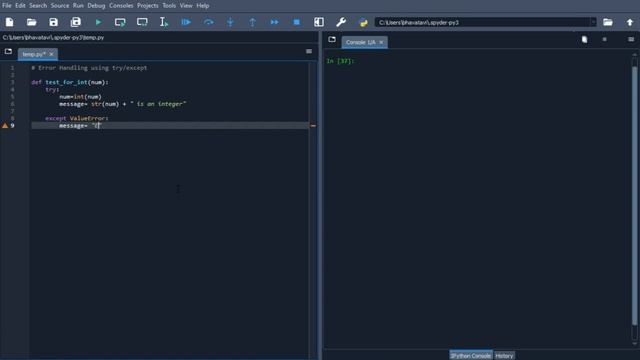Open the View menu

click(186, 6)
